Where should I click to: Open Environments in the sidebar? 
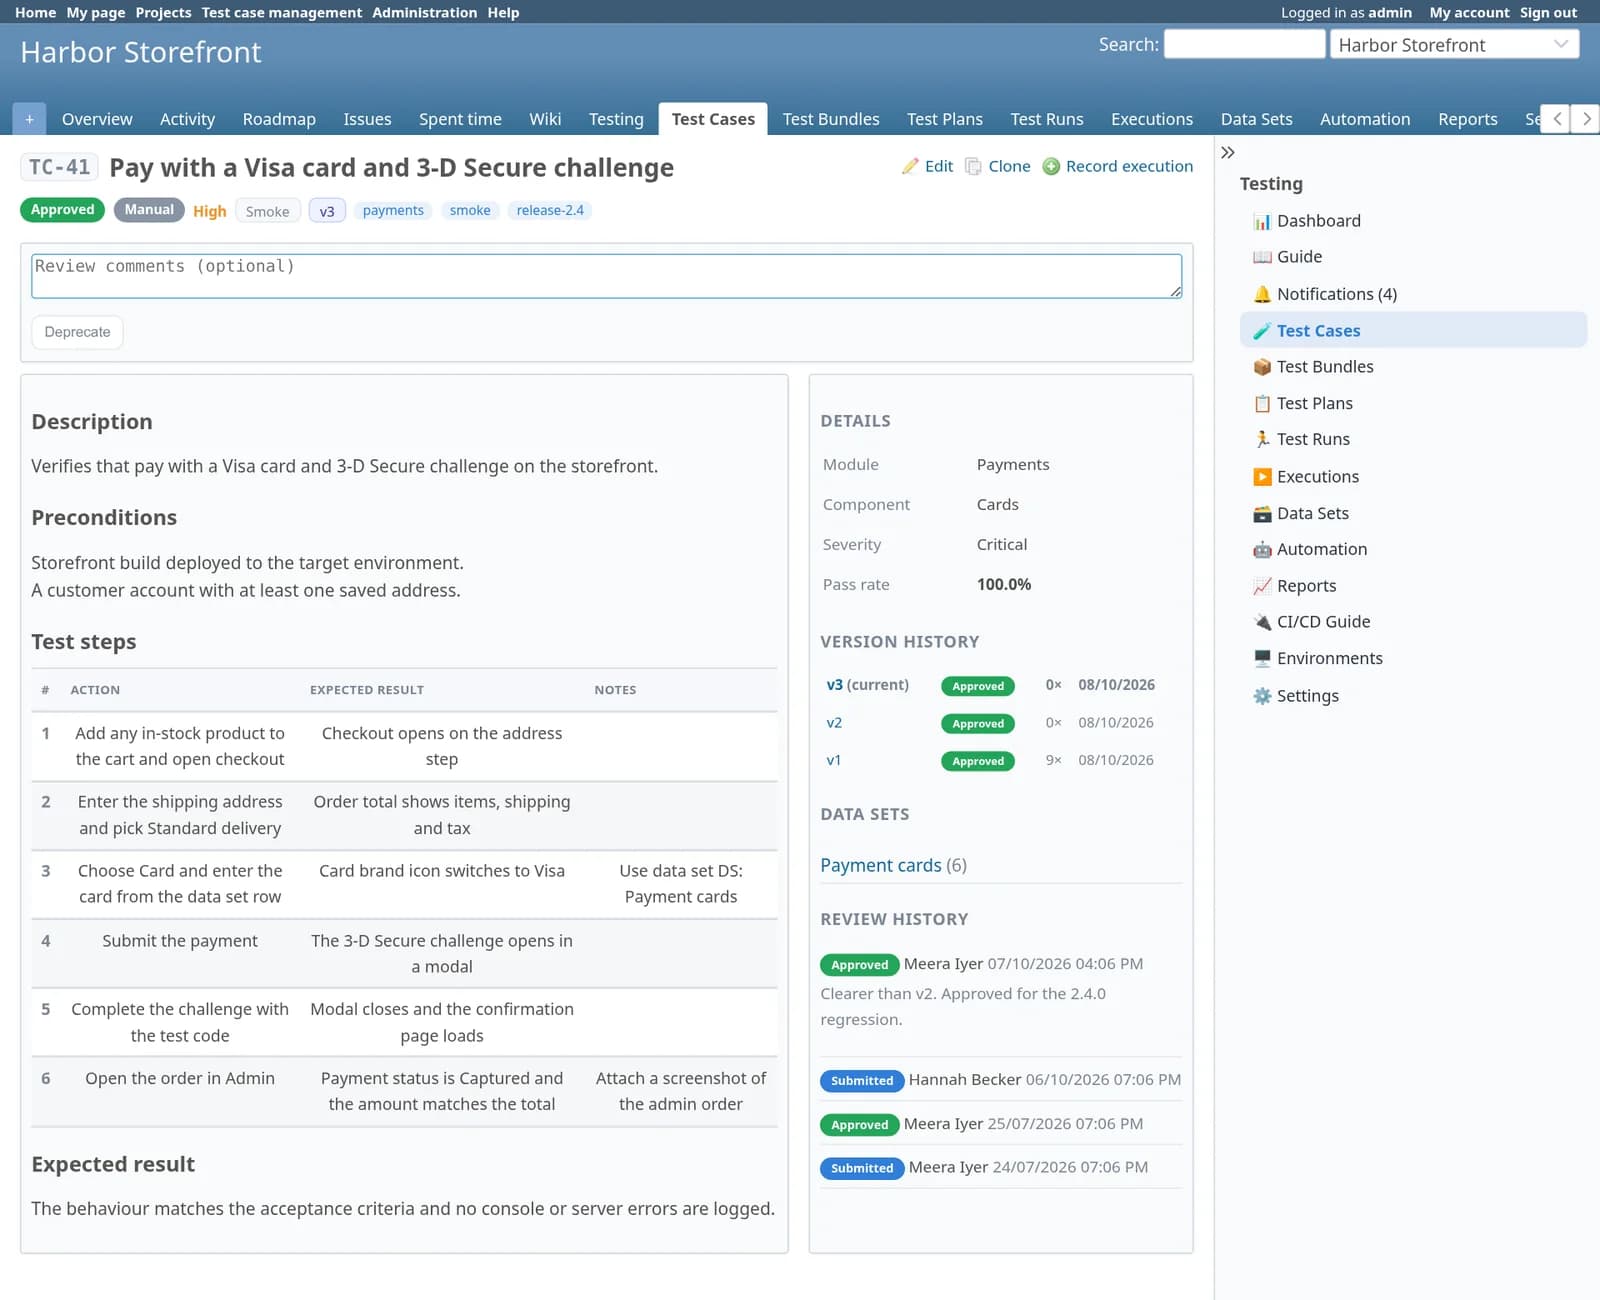pyautogui.click(x=1329, y=658)
